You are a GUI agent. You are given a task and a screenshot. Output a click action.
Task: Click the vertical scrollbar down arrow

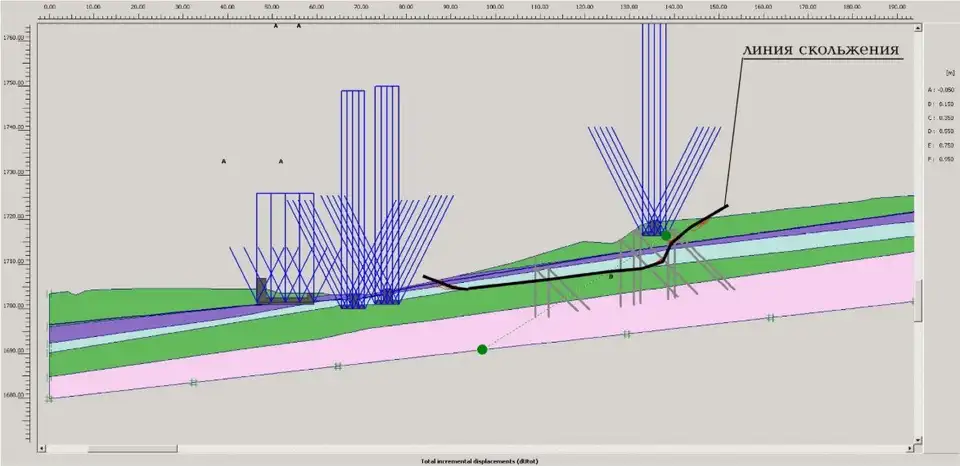pos(918,440)
